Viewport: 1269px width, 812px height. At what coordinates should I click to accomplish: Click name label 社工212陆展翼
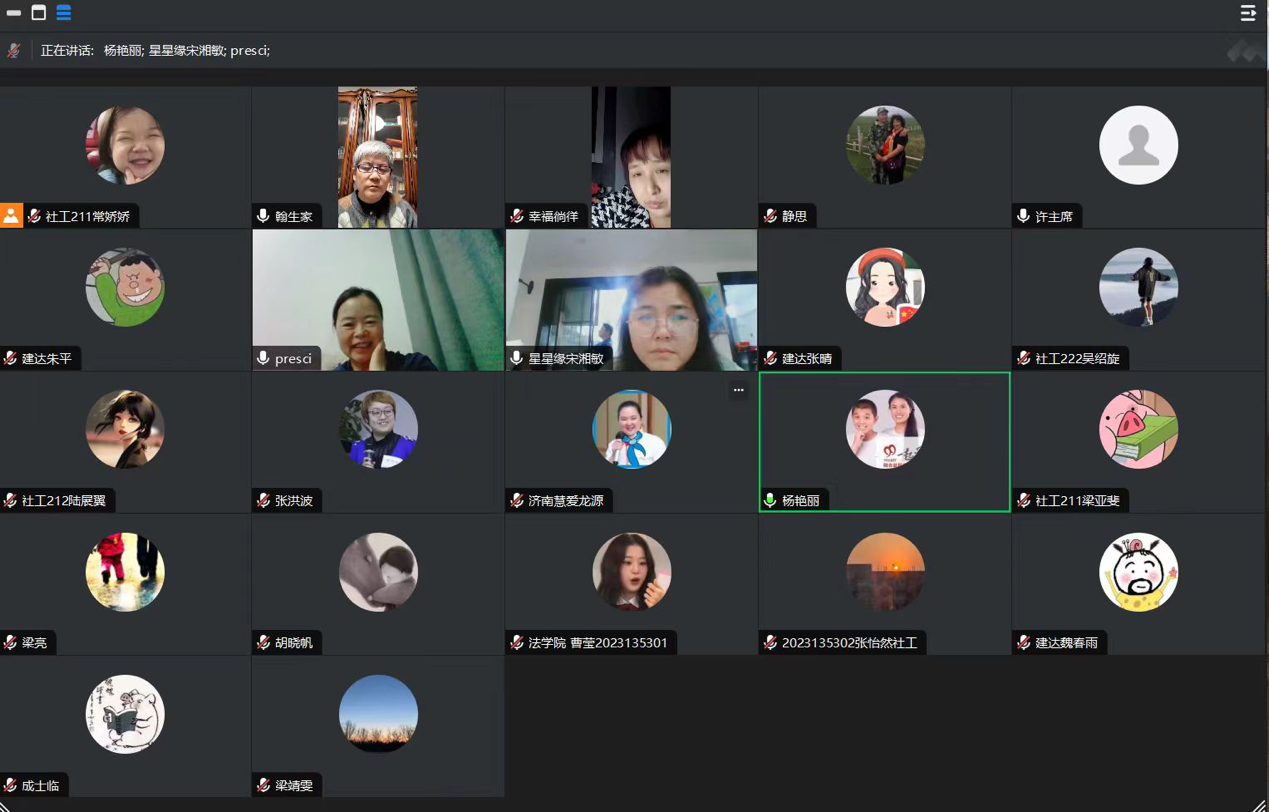(x=64, y=500)
